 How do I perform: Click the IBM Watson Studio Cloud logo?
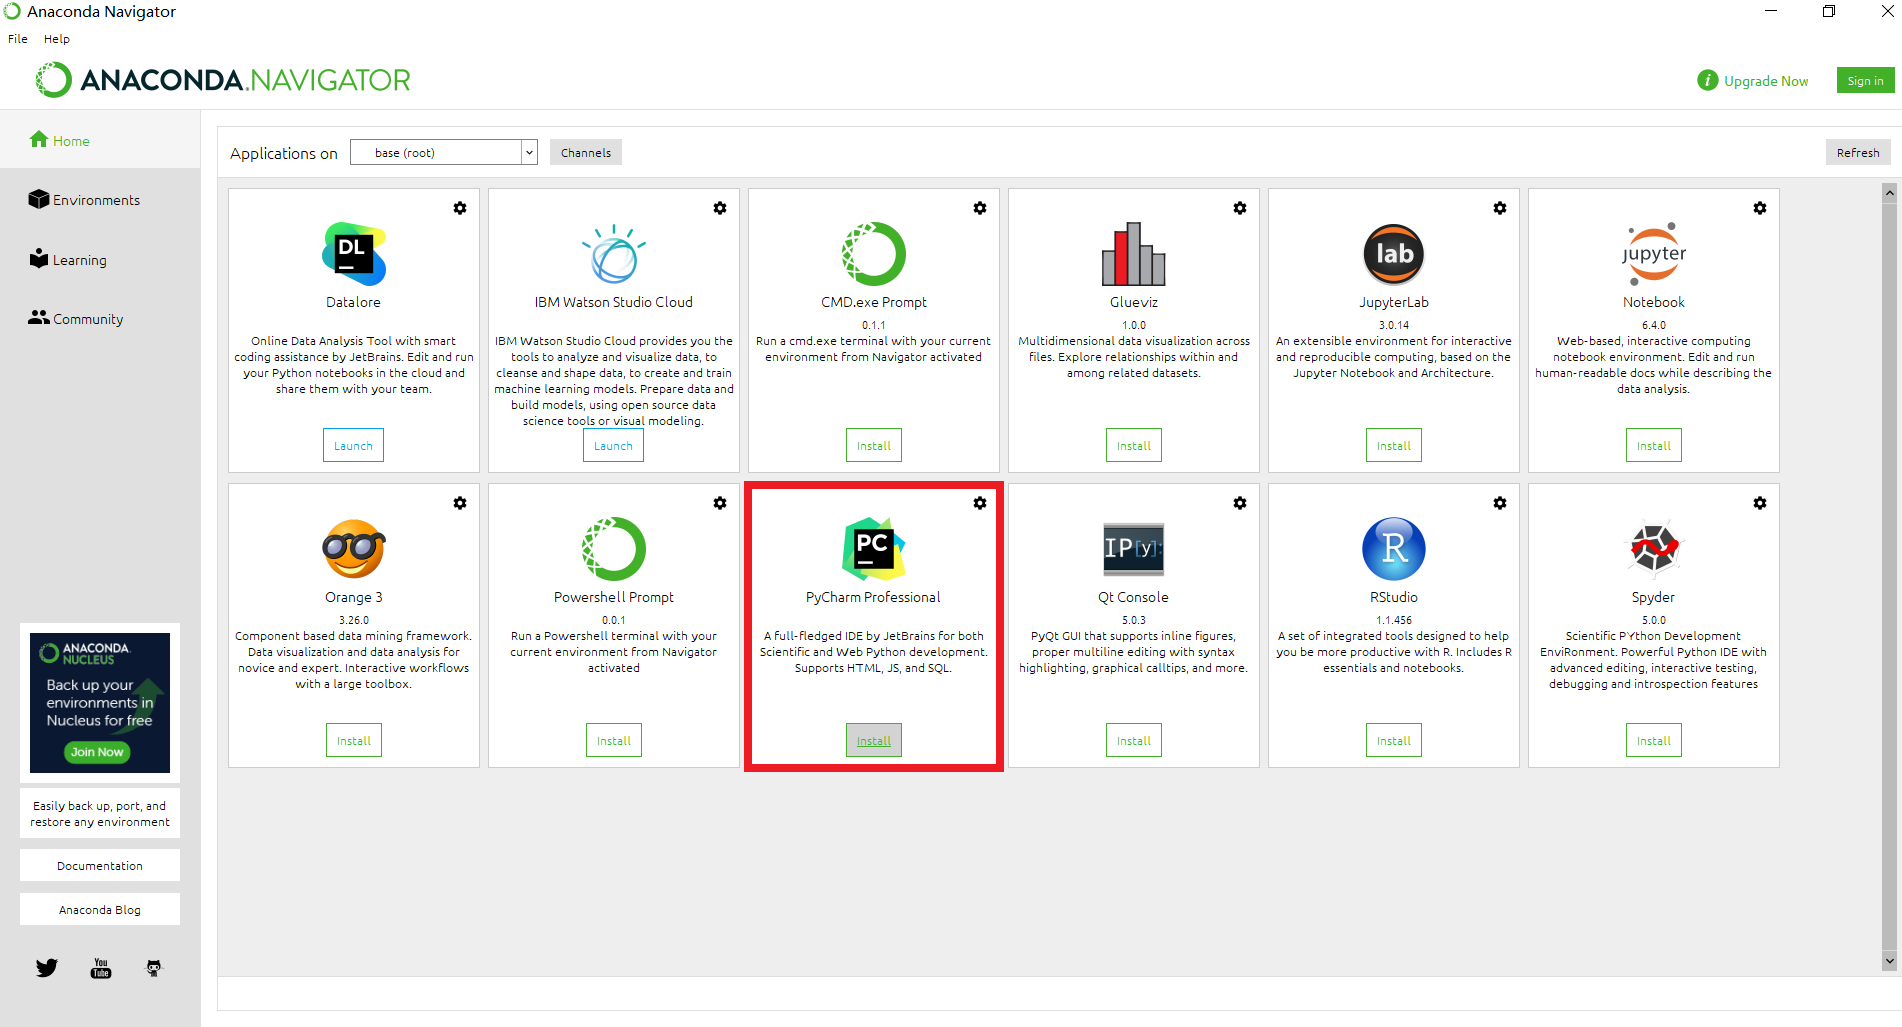coord(614,254)
